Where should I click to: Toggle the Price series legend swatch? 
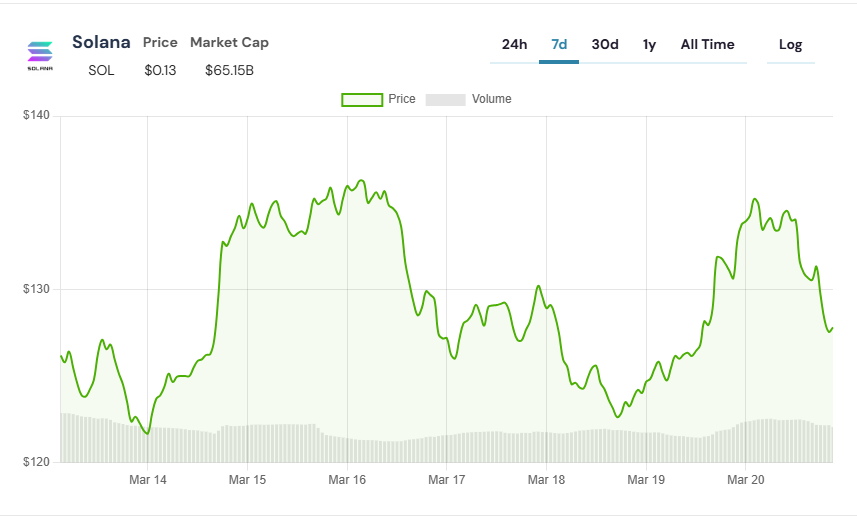tap(362, 99)
